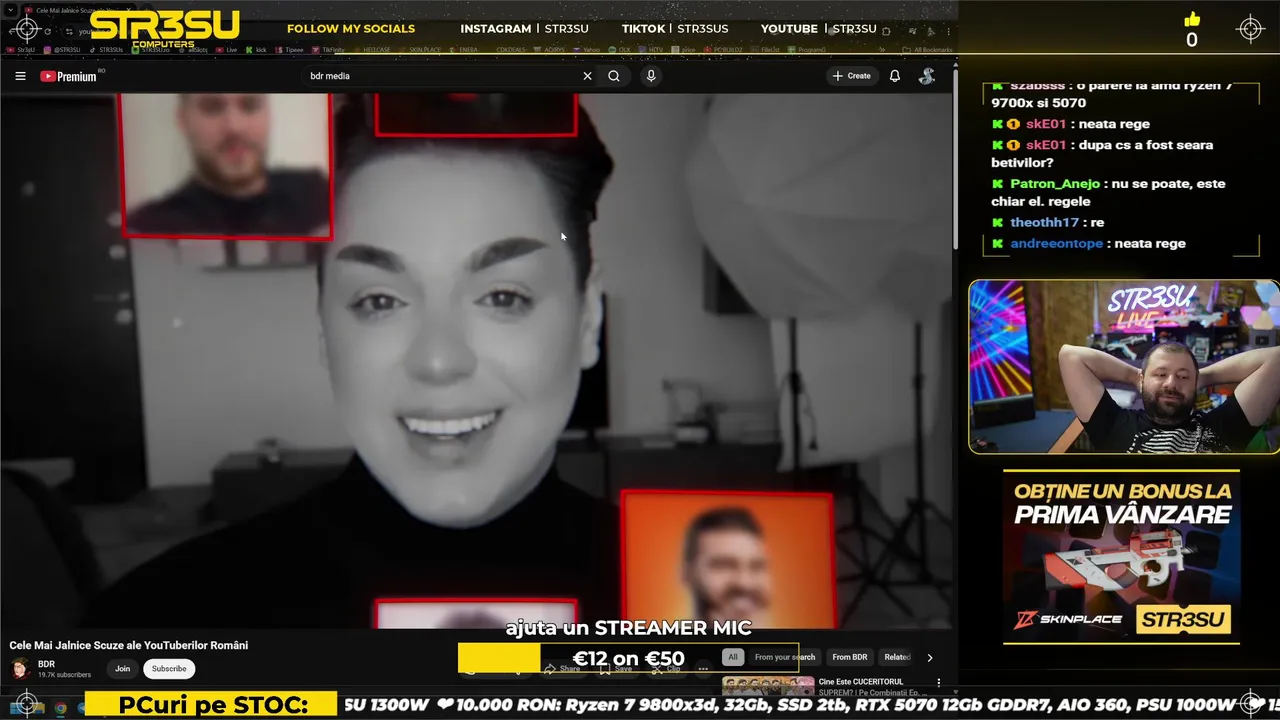Click chat username andreeontope
1280x720 pixels.
[x=1056, y=244]
